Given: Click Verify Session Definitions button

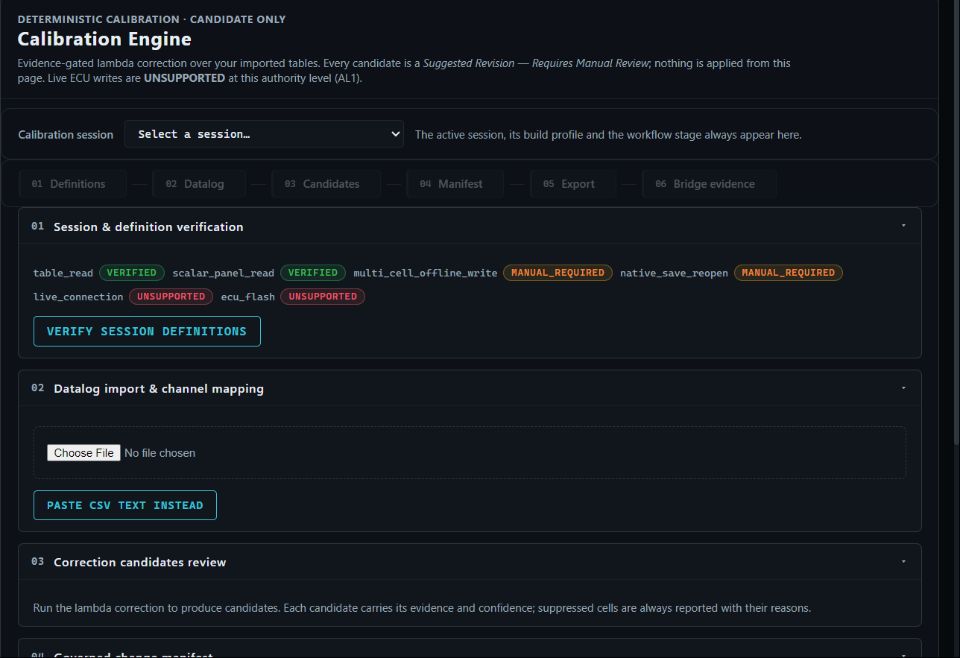Looking at the screenshot, I should click(x=147, y=331).
